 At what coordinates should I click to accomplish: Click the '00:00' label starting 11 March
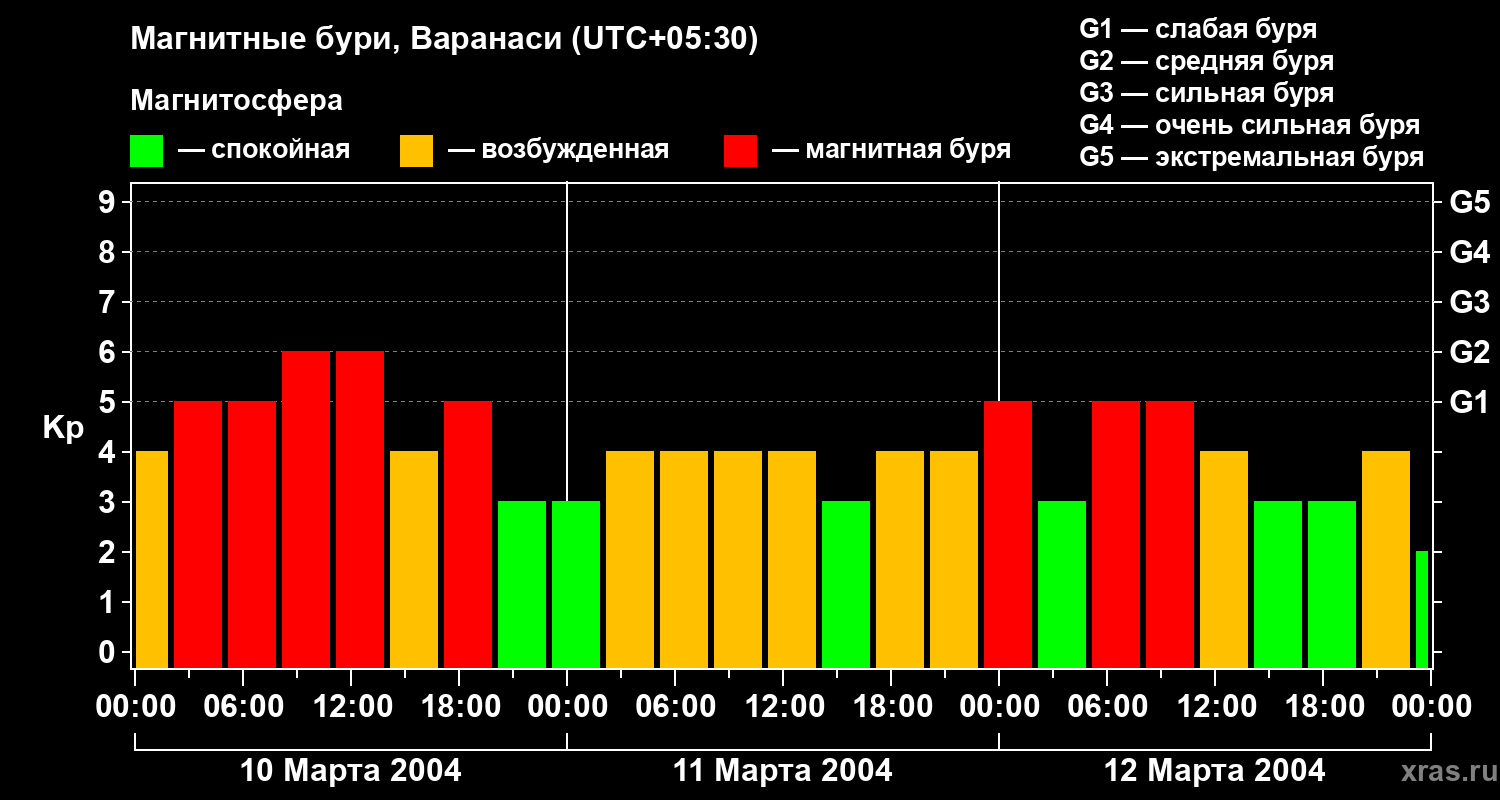567,707
